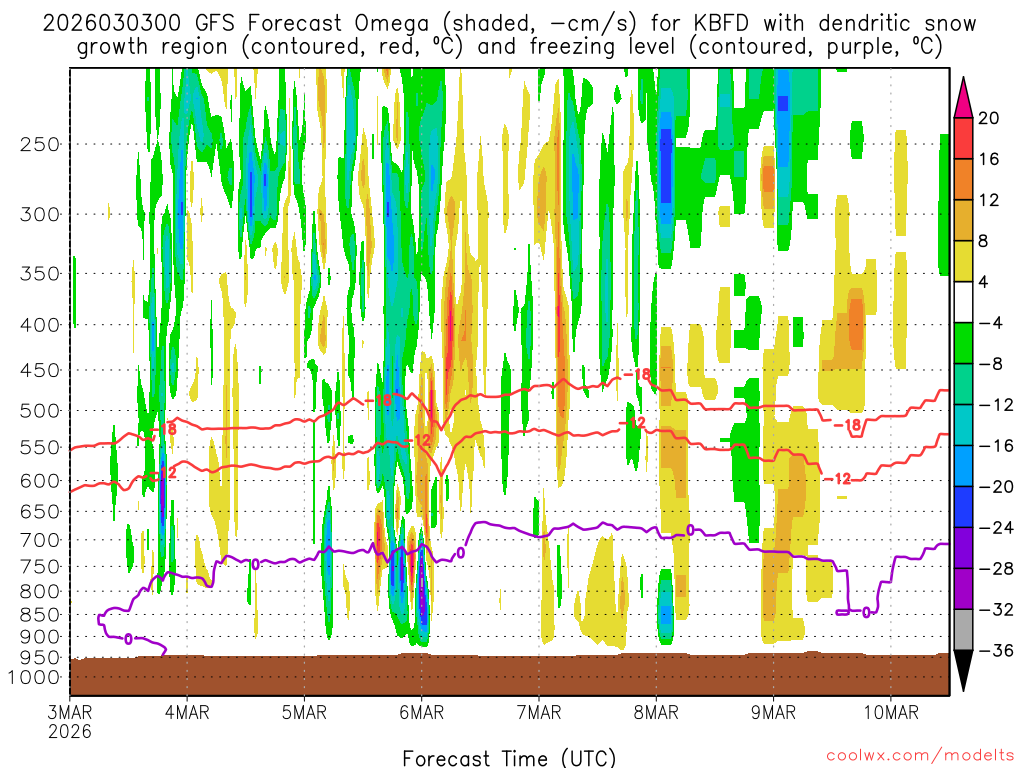Image resolution: width=1024 pixels, height=768 pixels.
Task: Click the Forecast Time (UTC) axis title
Action: [x=509, y=756]
